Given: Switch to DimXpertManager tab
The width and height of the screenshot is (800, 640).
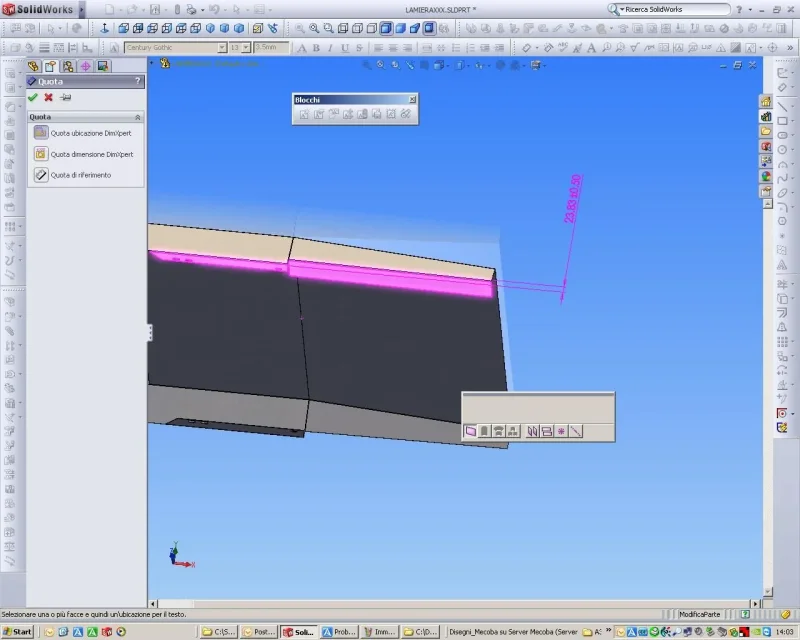Looking at the screenshot, I should [85, 66].
